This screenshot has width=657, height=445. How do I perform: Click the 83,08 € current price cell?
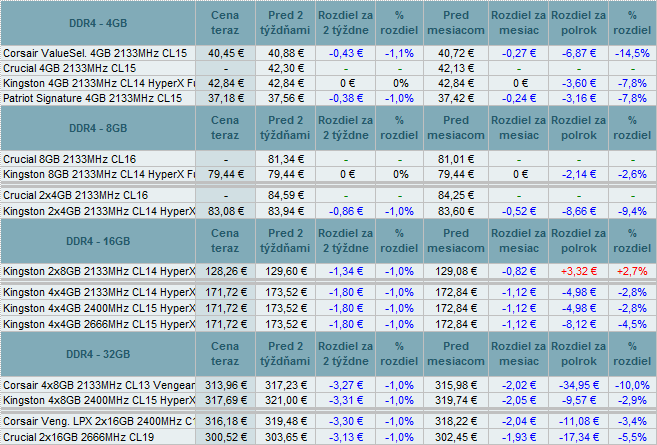point(226,211)
